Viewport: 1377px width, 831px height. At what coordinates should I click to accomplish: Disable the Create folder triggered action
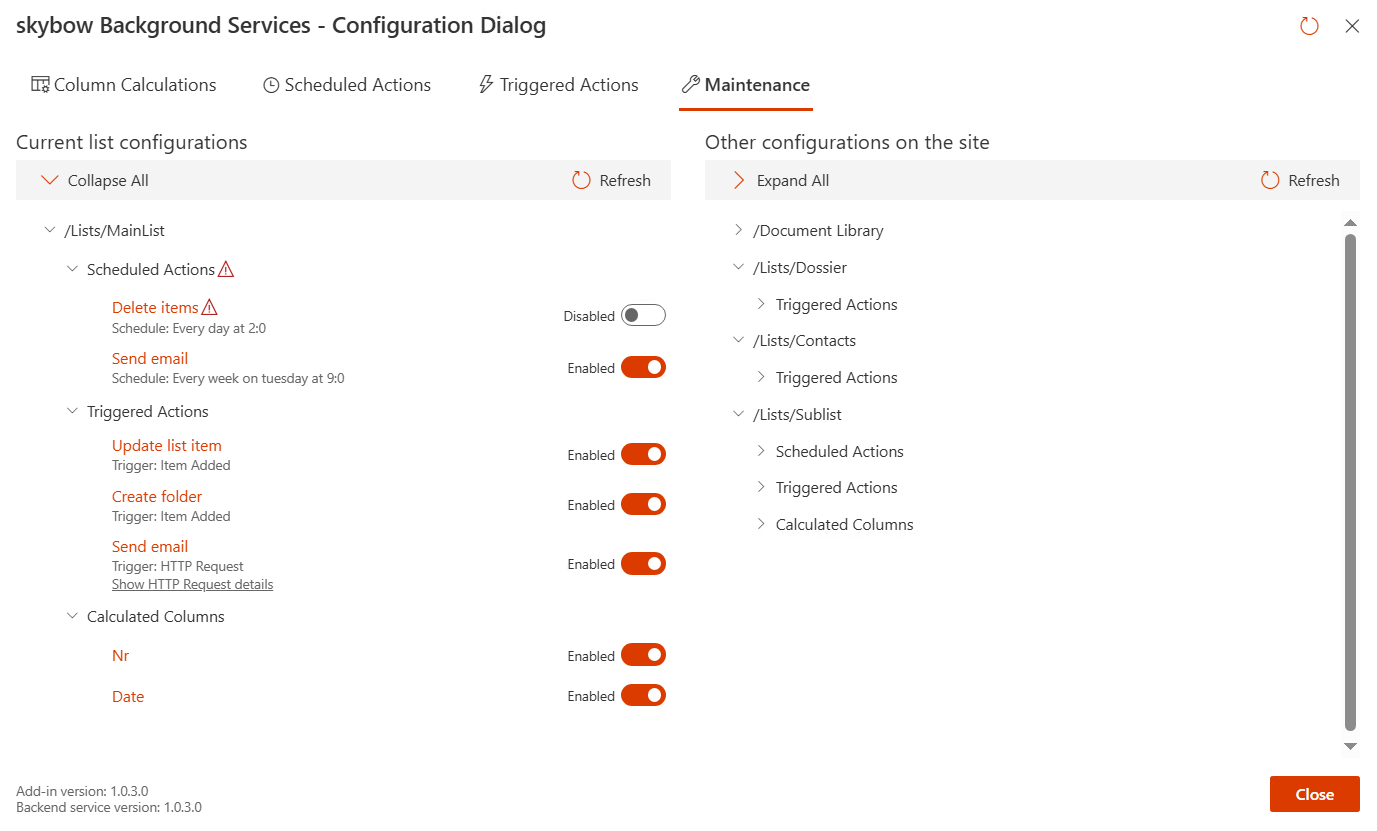643,505
